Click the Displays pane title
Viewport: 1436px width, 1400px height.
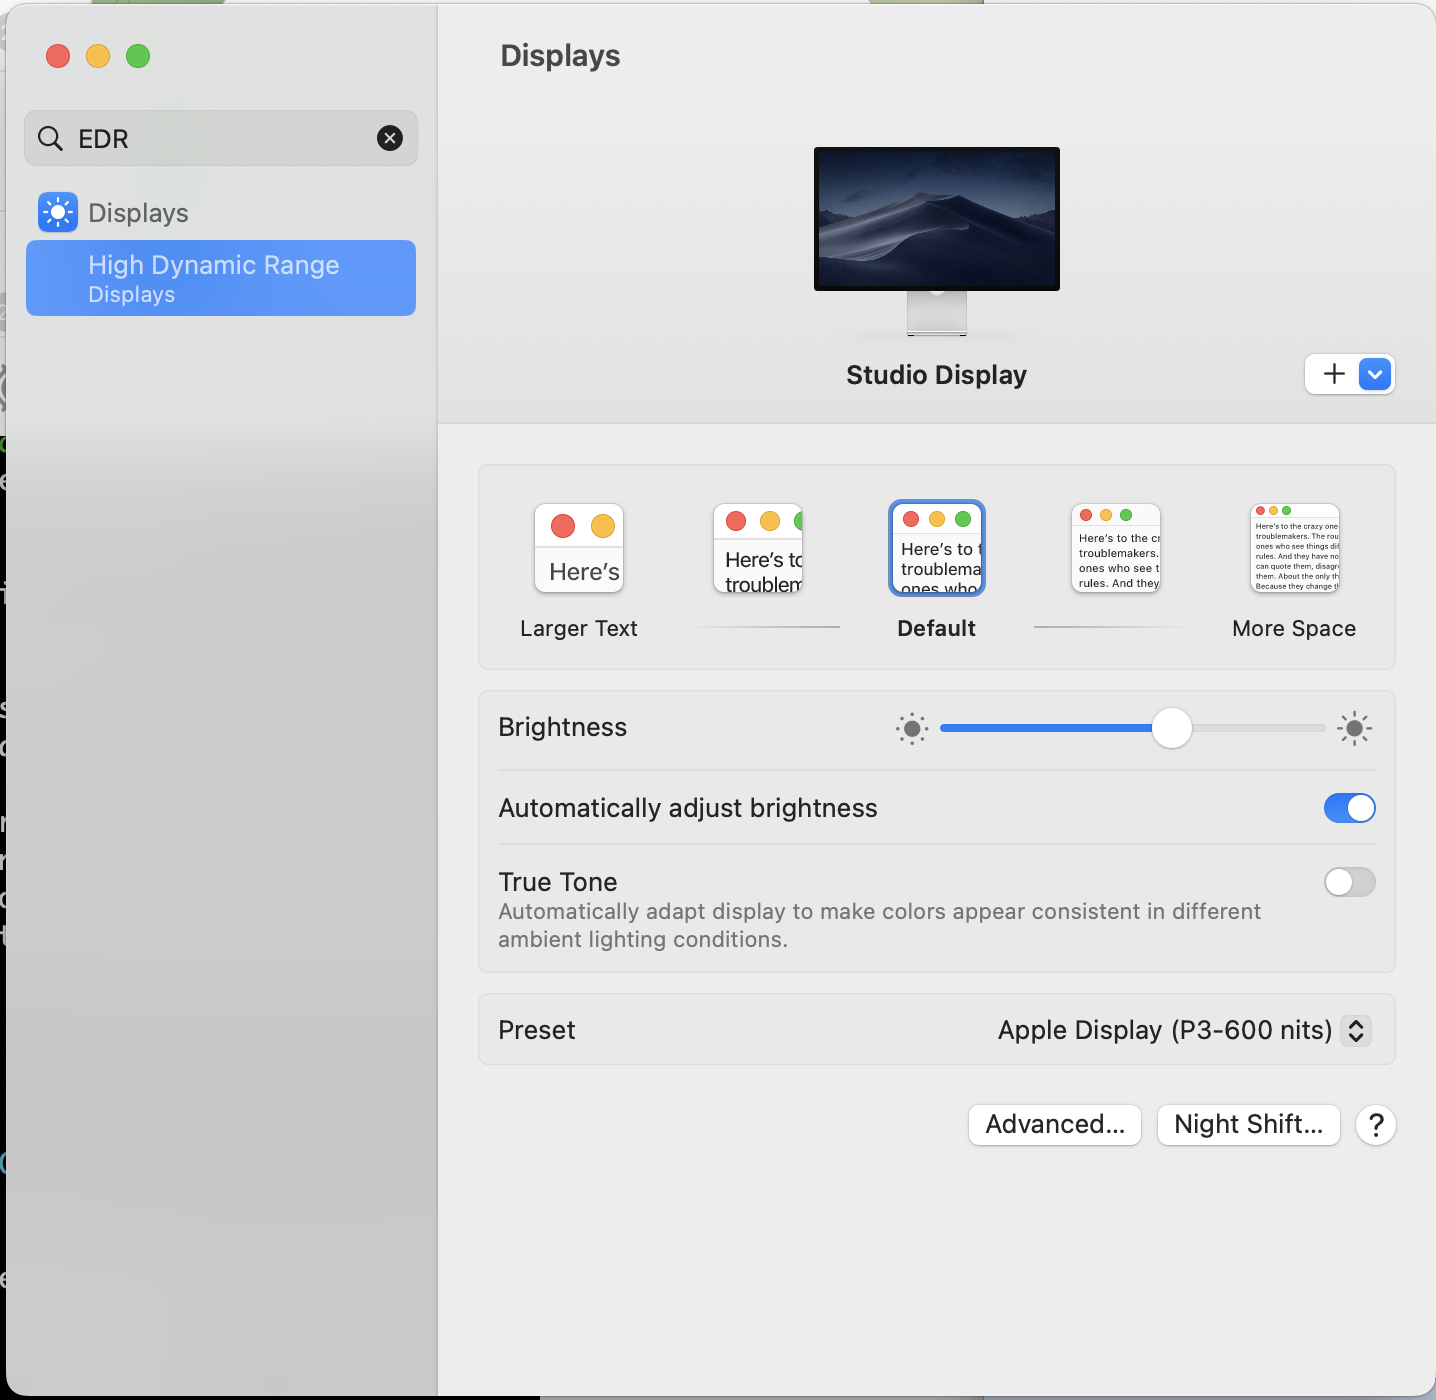click(x=560, y=56)
